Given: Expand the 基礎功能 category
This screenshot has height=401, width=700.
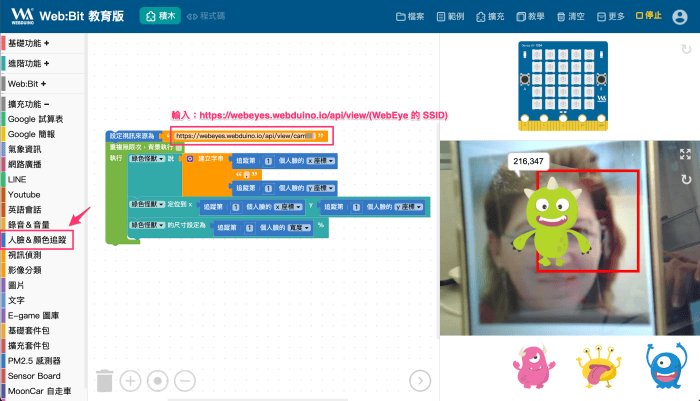Looking at the screenshot, I should tap(29, 43).
